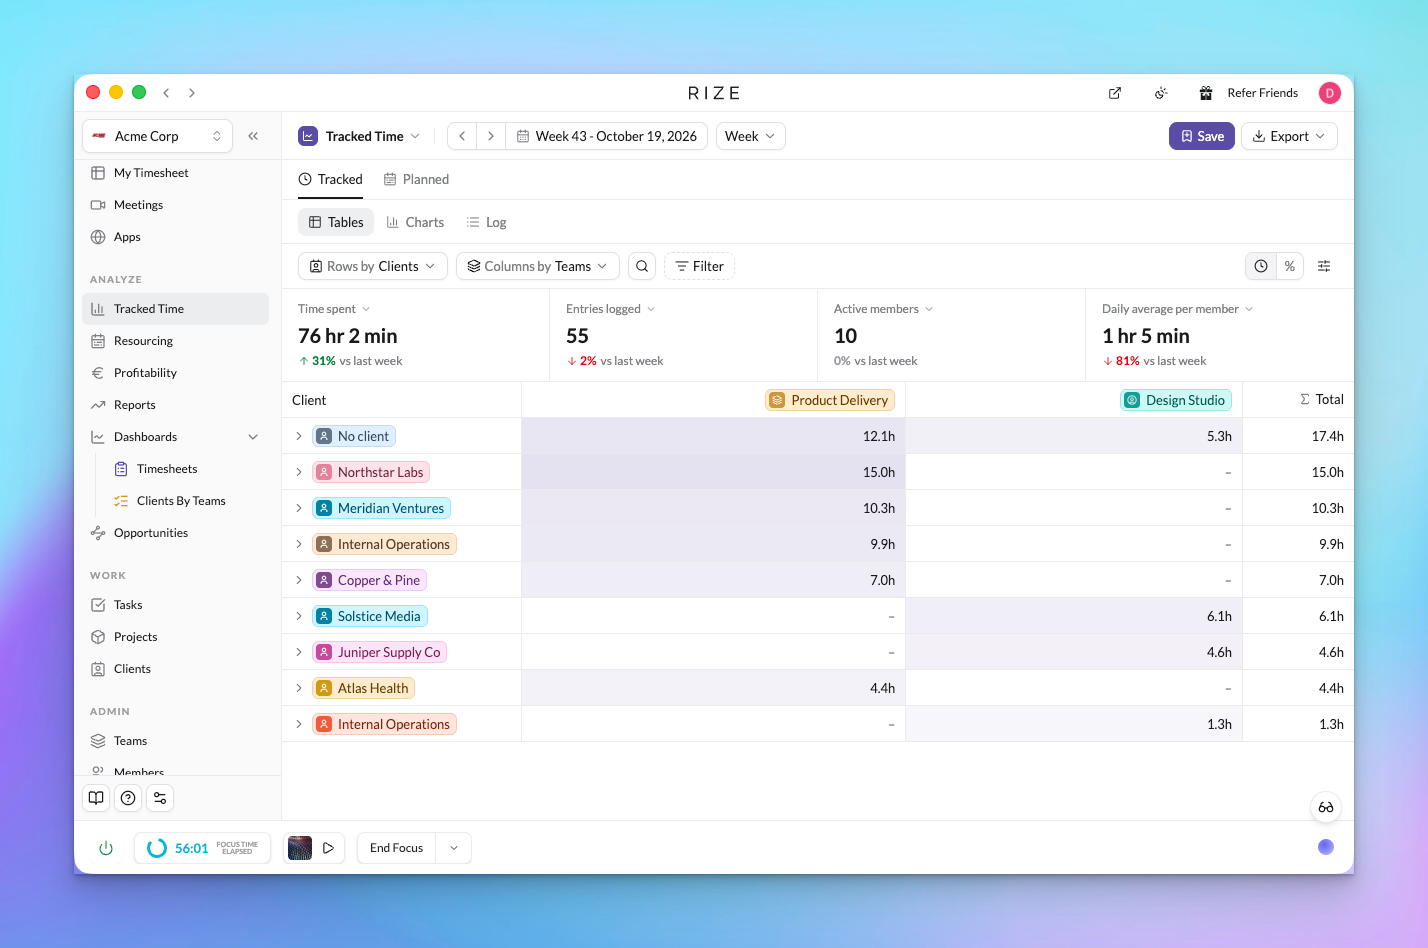Viewport: 1428px width, 948px height.
Task: Collapse the Dashboards section chevron
Action: 253,437
